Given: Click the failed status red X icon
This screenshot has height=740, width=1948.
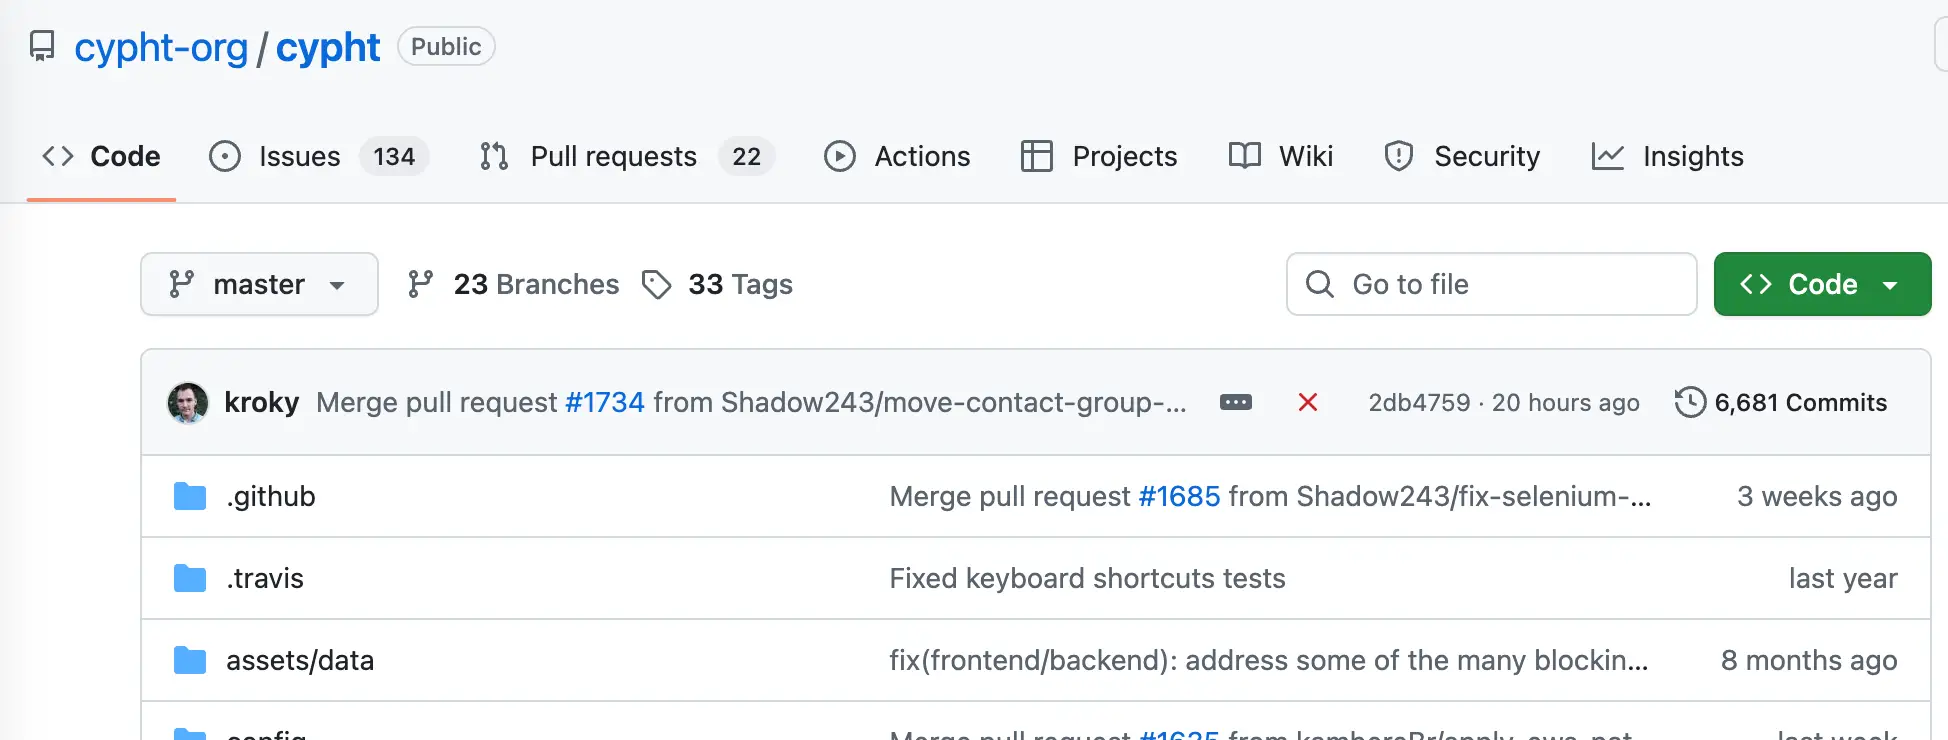Looking at the screenshot, I should point(1307,402).
